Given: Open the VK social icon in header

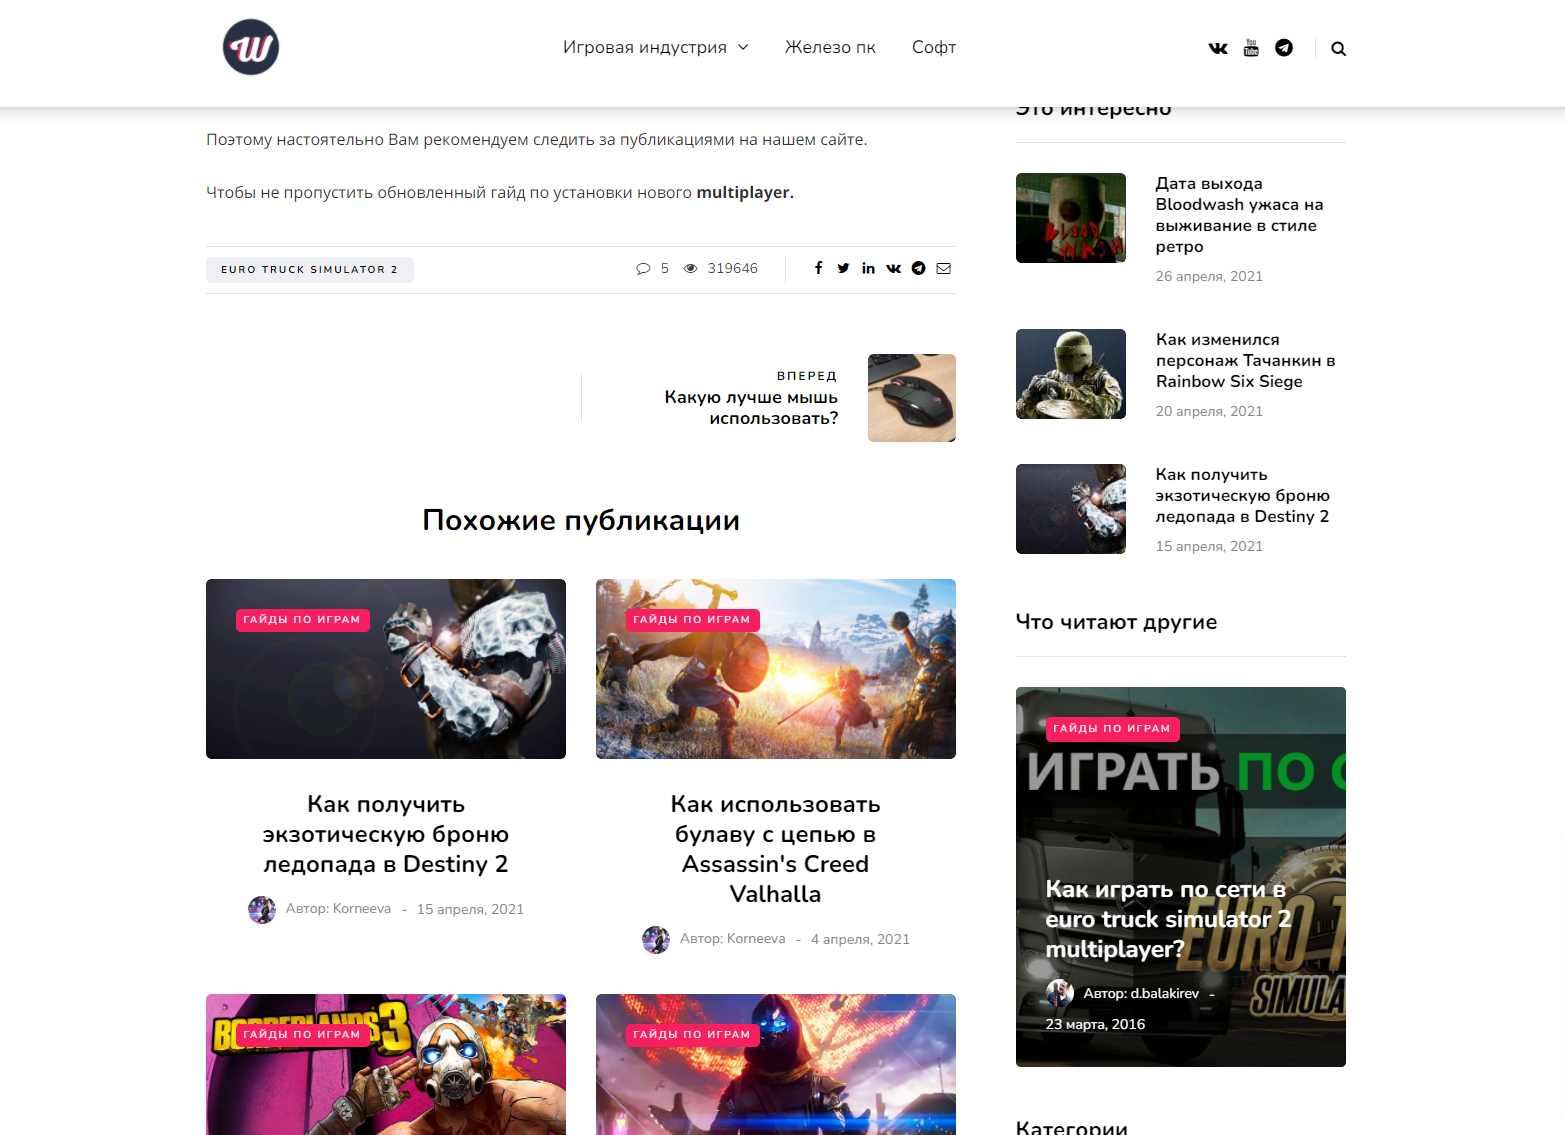Looking at the screenshot, I should (x=1218, y=48).
